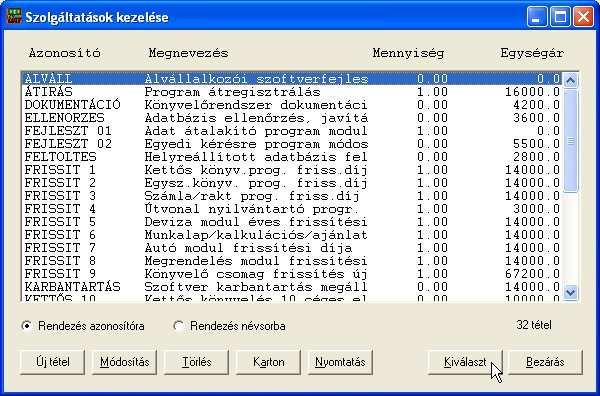The image size is (600, 396).
Task: Click the Törlés button
Action: coord(196,362)
